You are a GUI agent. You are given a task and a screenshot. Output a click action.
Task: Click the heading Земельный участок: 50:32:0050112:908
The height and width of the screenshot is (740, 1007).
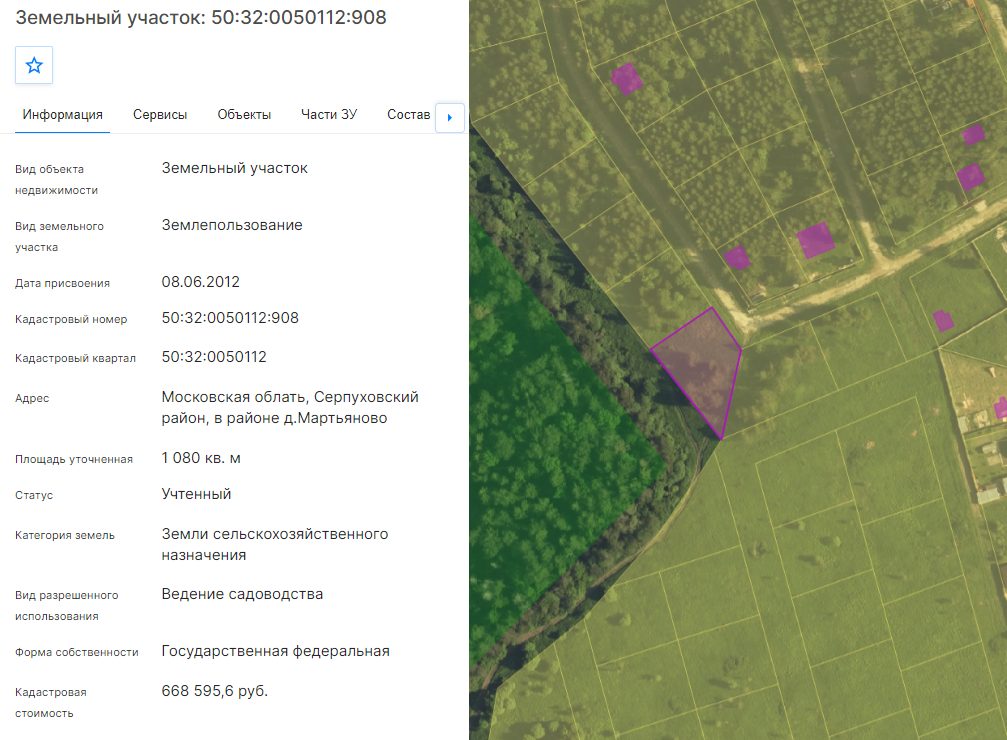click(201, 17)
